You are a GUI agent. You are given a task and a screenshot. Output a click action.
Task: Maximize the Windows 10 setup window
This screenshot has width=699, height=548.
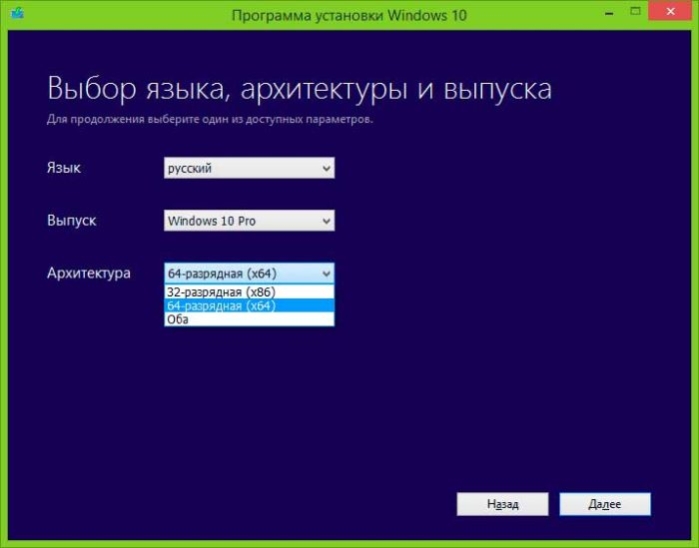coord(635,12)
